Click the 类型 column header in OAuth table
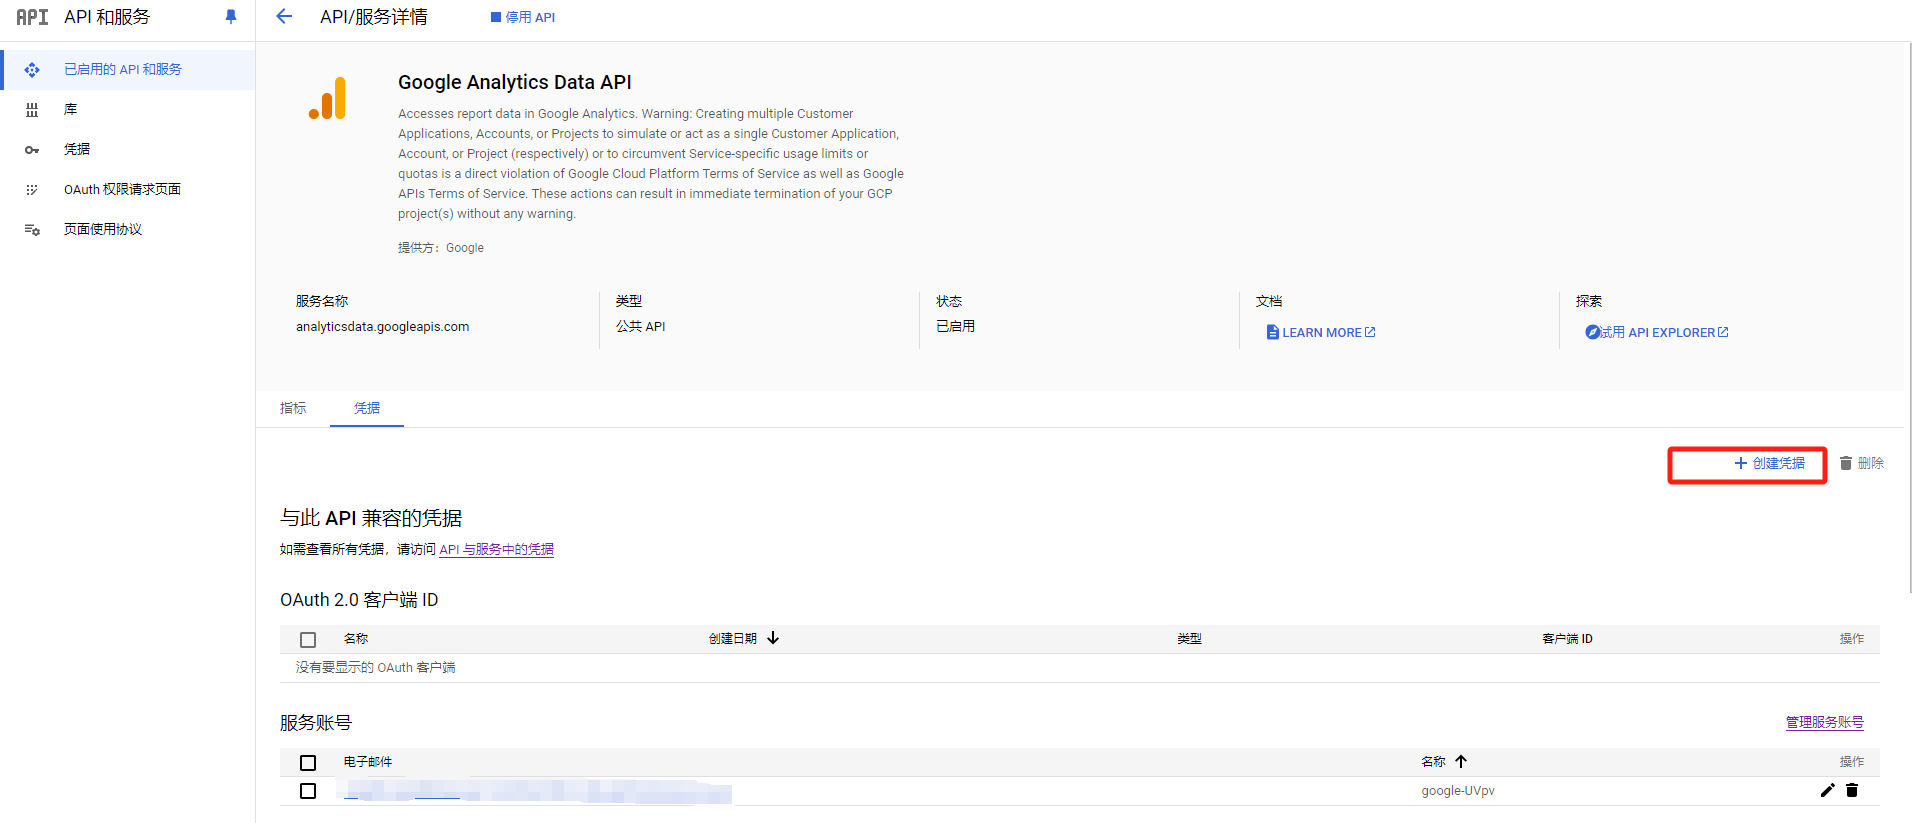The image size is (1912, 823). [x=1189, y=638]
